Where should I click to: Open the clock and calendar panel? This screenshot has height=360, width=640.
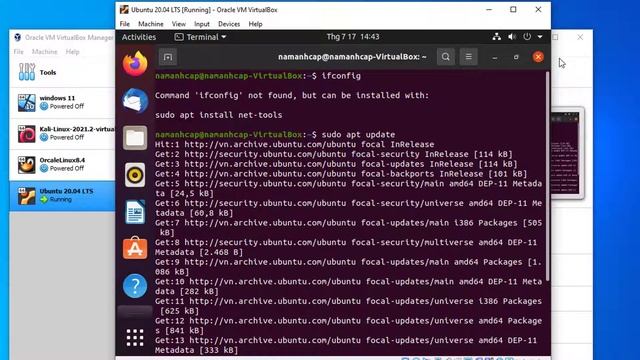click(353, 37)
